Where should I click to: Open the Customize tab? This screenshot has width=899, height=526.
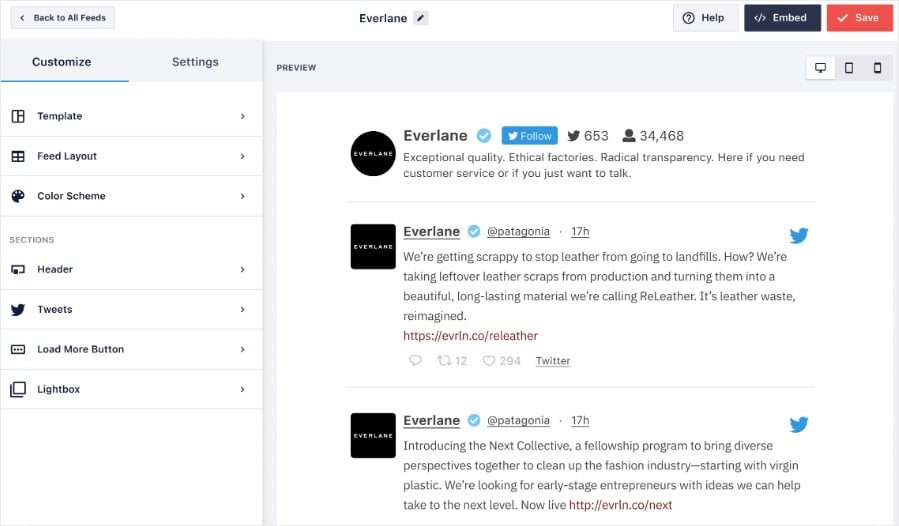61,62
